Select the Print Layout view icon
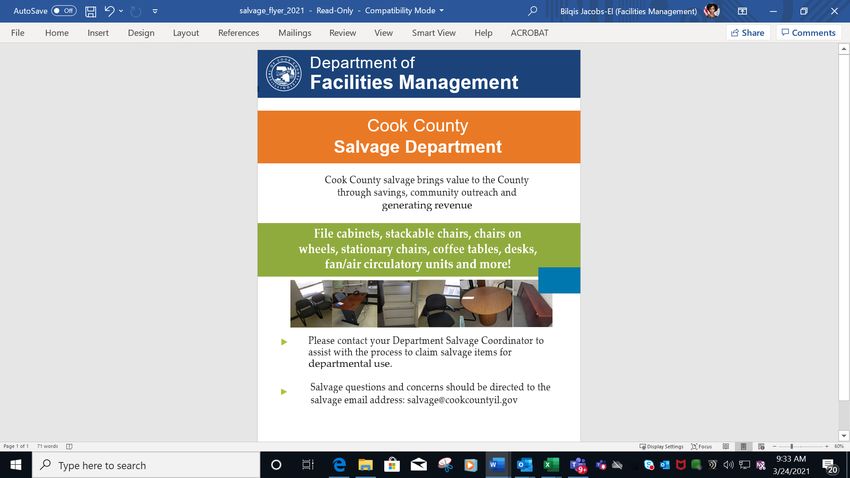Screen dimensions: 850x478 tap(744, 447)
